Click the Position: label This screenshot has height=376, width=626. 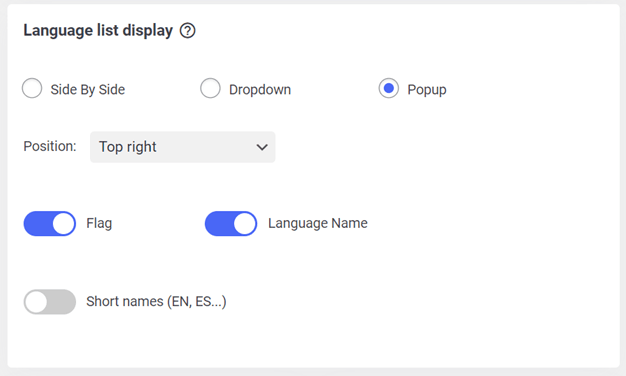tap(50, 146)
